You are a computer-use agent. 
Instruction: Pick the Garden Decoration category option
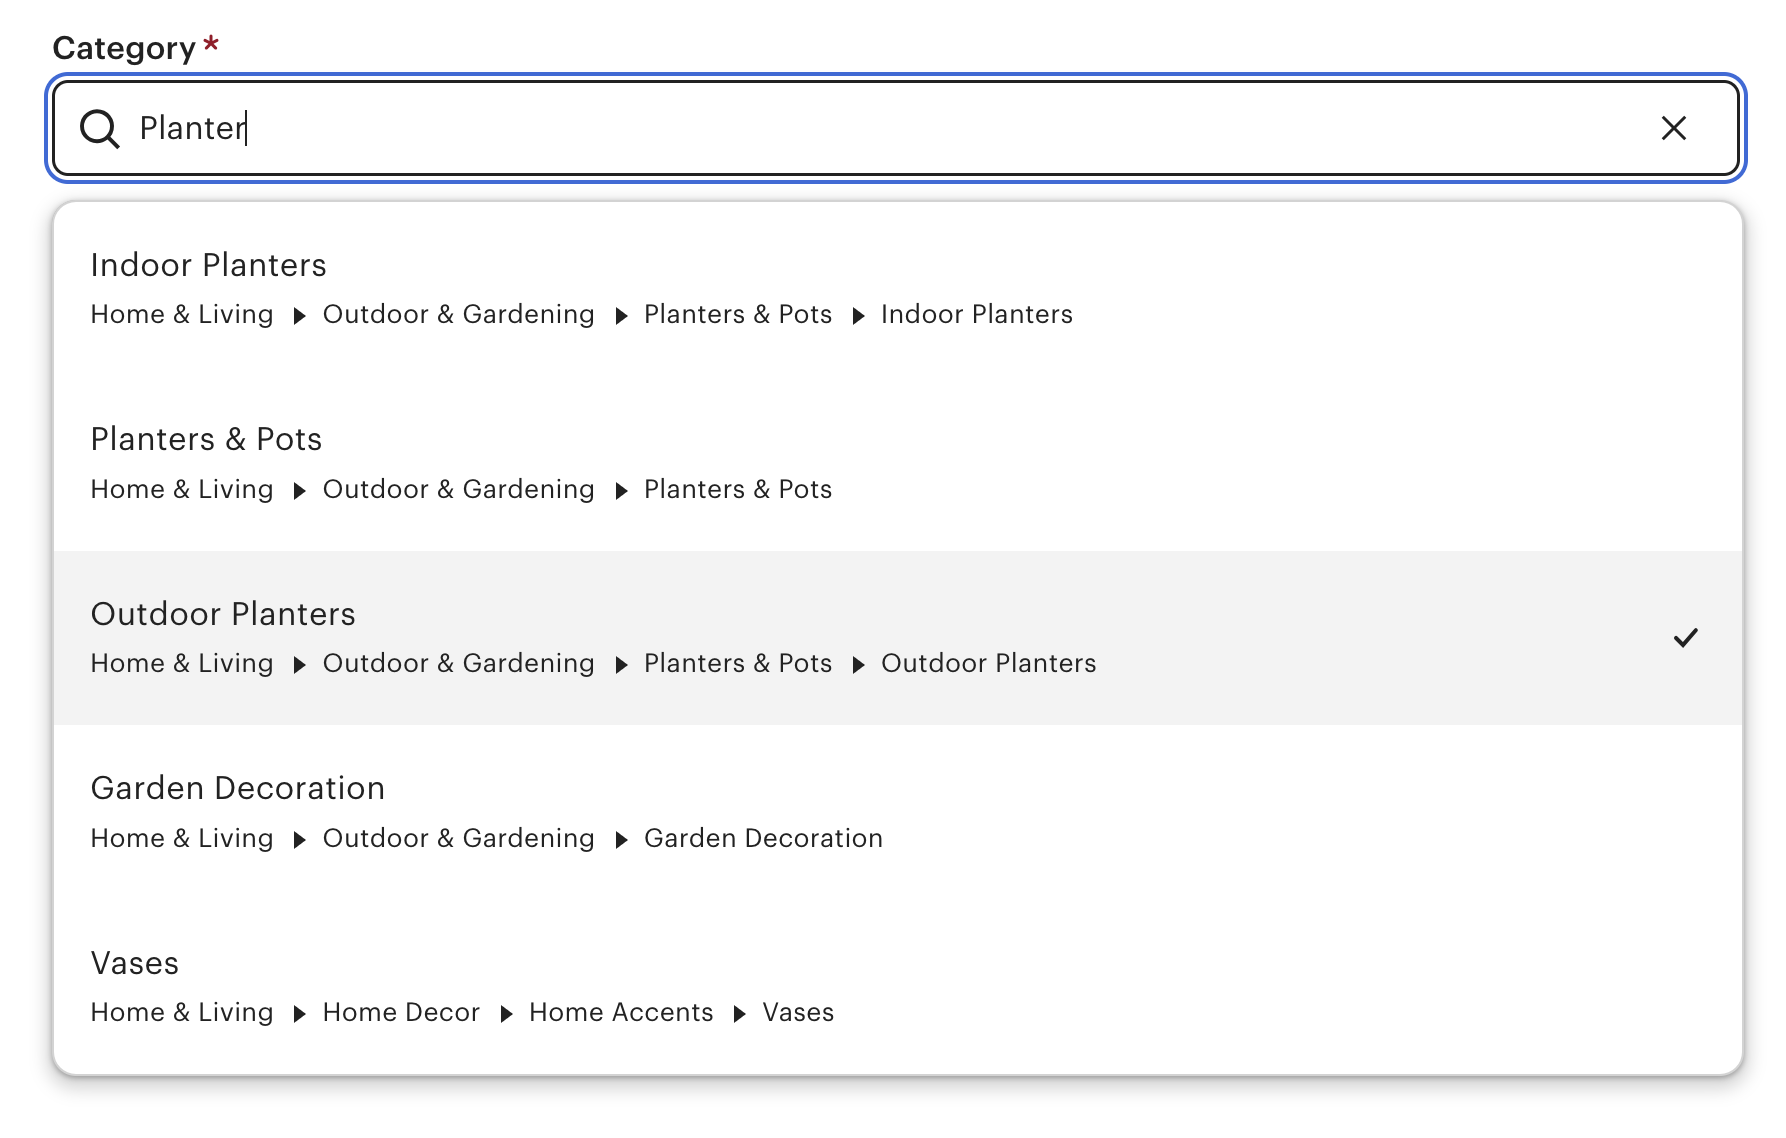point(898,812)
